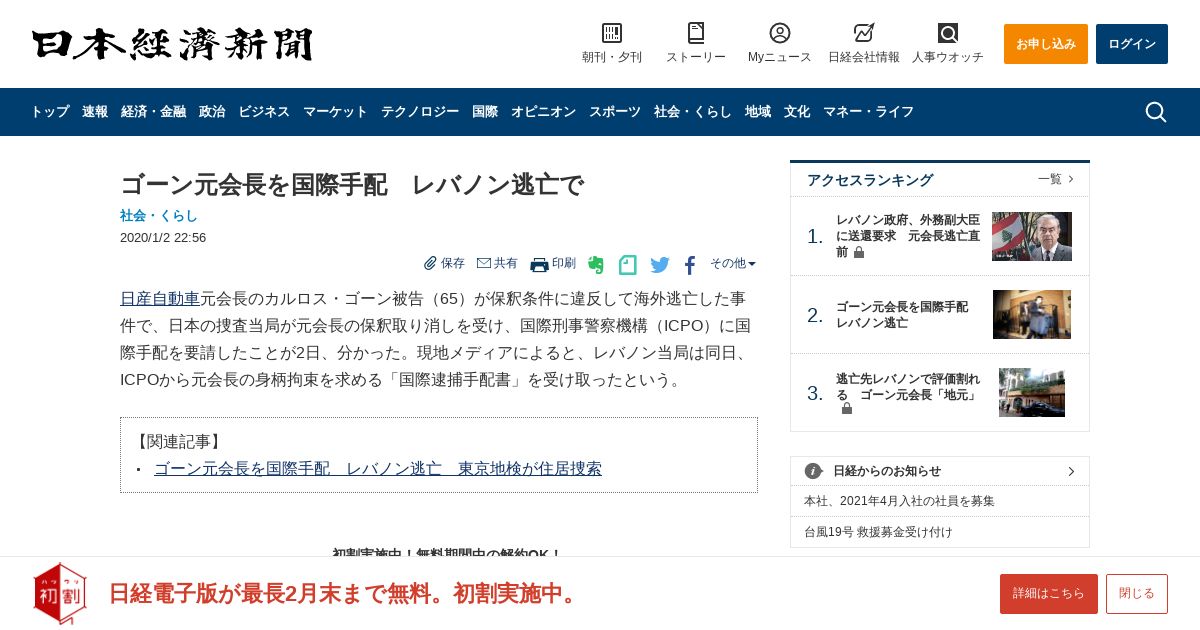Share via the green note icon
The height and width of the screenshot is (630, 1200).
pyautogui.click(x=628, y=265)
